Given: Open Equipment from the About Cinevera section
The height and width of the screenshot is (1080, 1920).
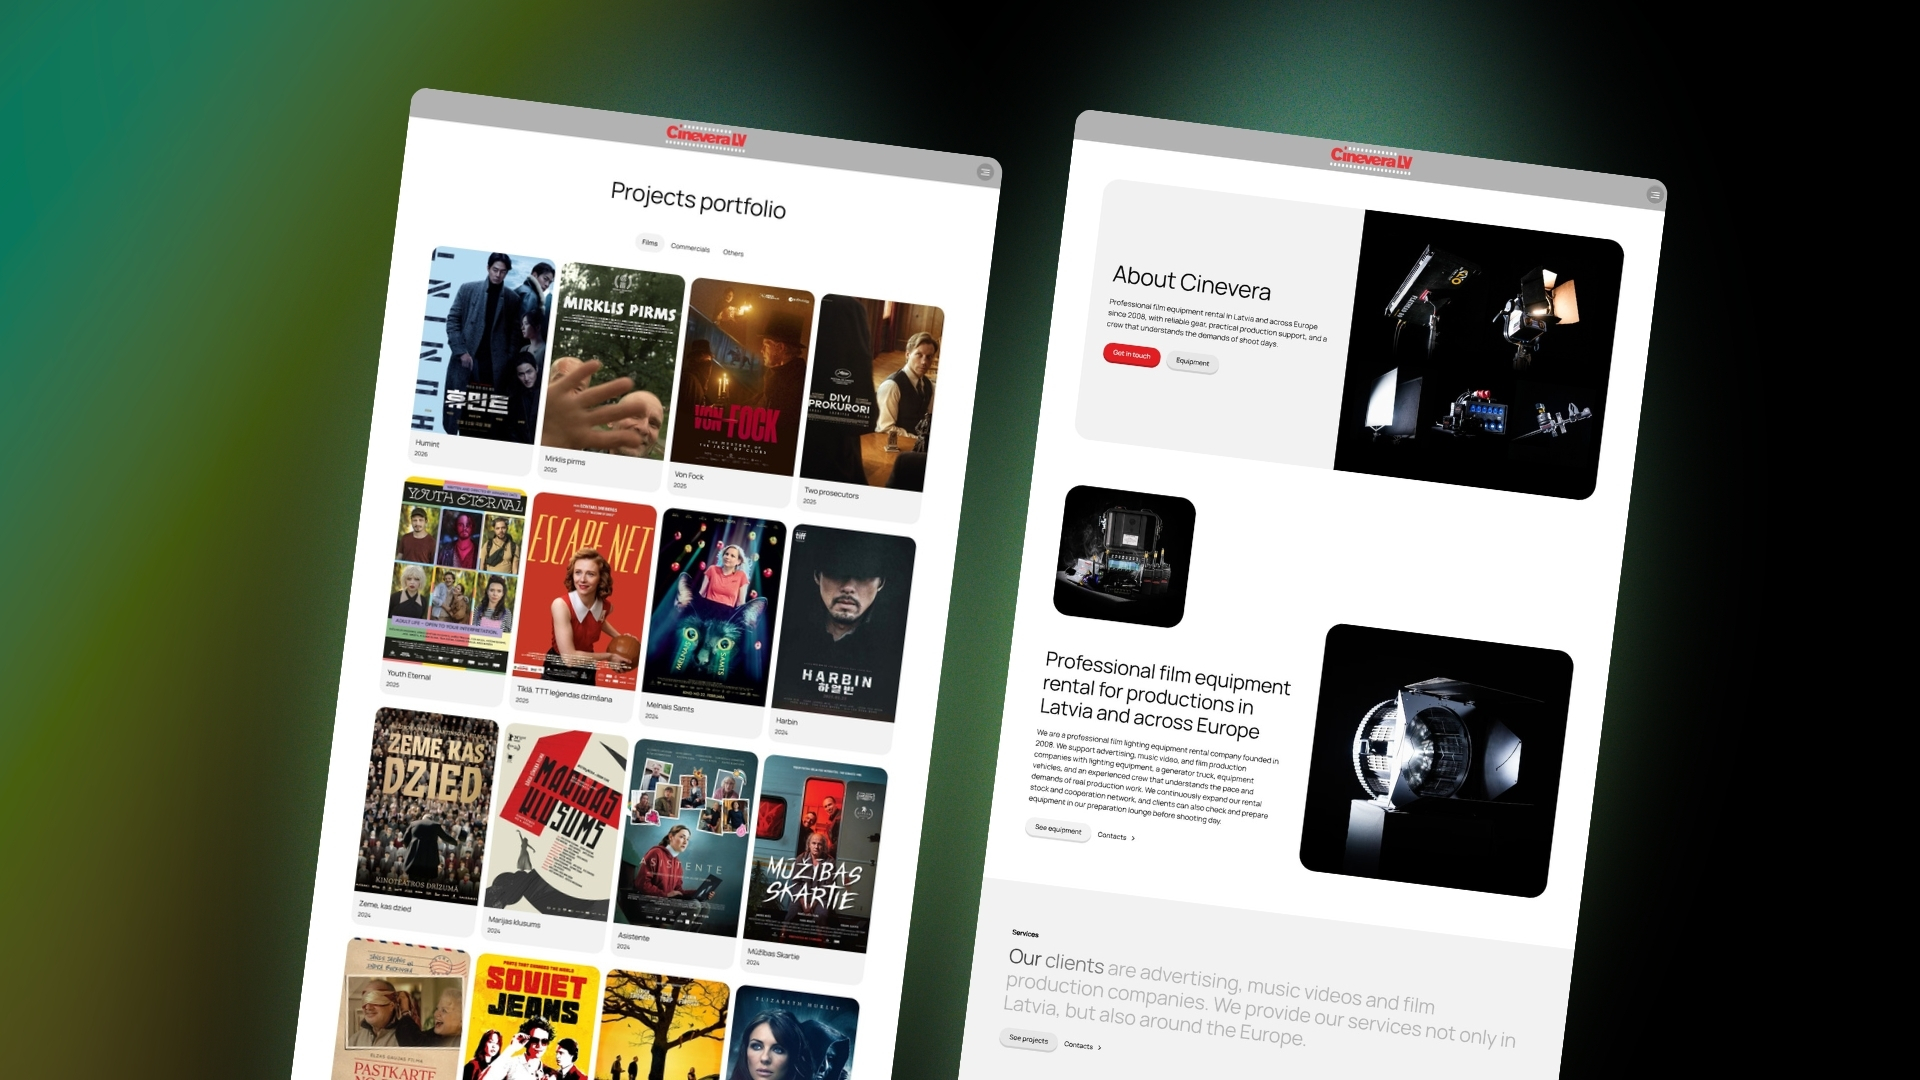Looking at the screenshot, I should pyautogui.click(x=1192, y=362).
